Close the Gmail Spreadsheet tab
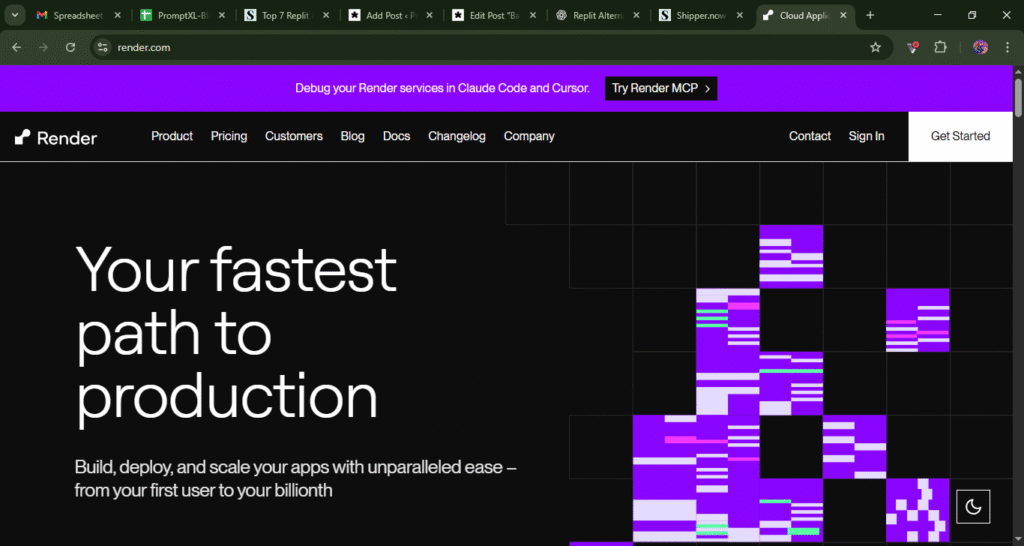 [118, 16]
